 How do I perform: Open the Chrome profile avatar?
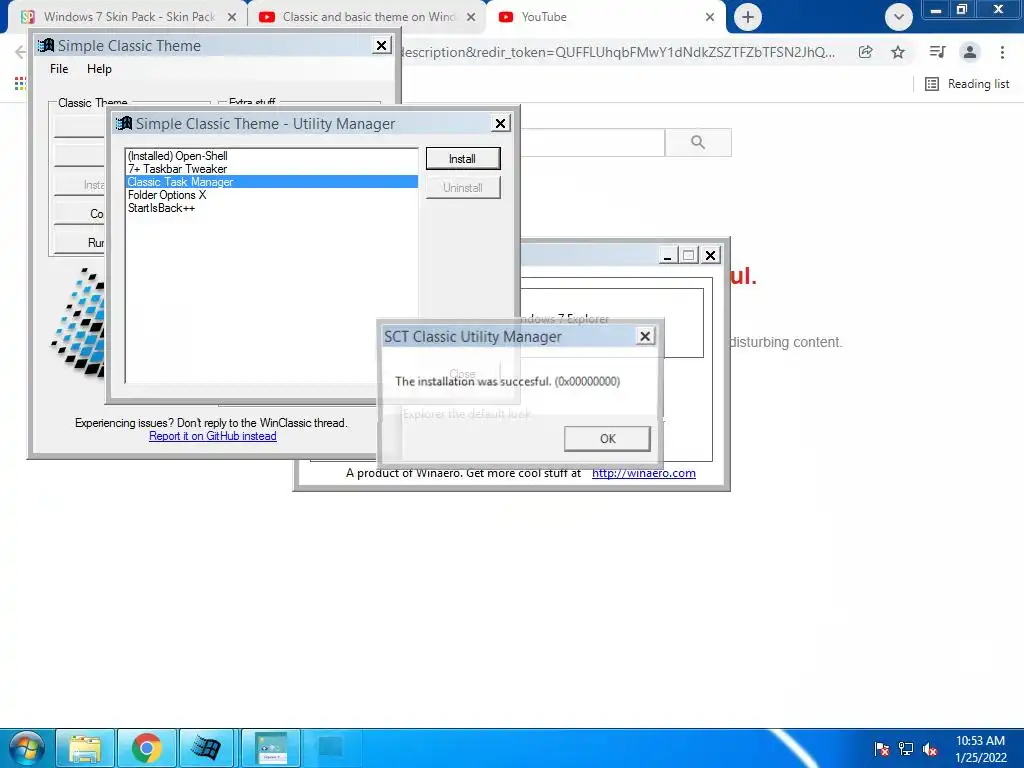(x=970, y=52)
